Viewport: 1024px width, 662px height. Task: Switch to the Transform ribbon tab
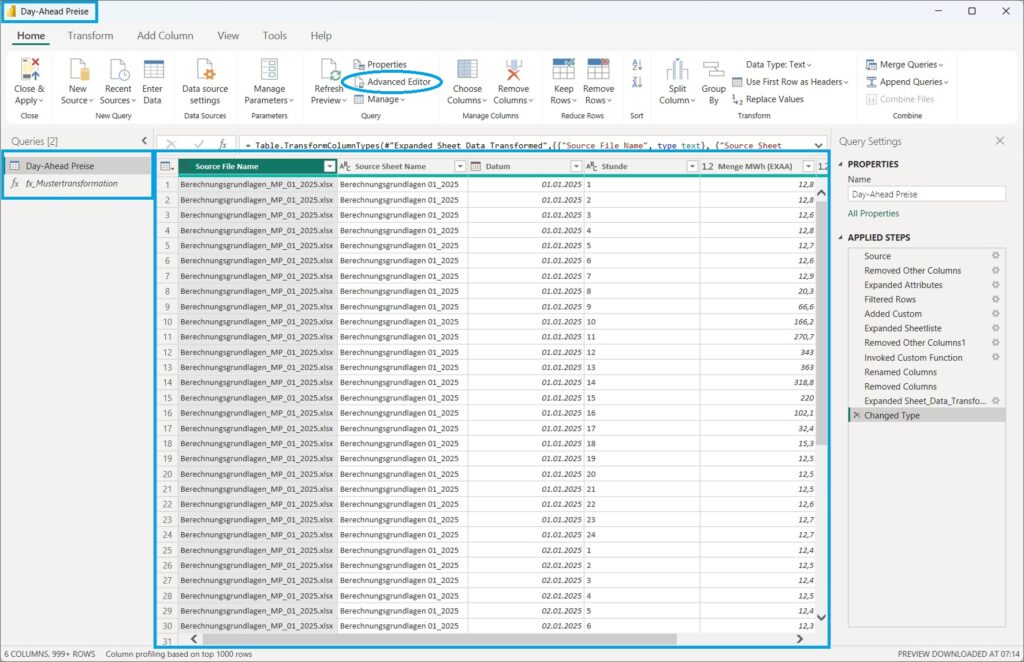coord(90,36)
